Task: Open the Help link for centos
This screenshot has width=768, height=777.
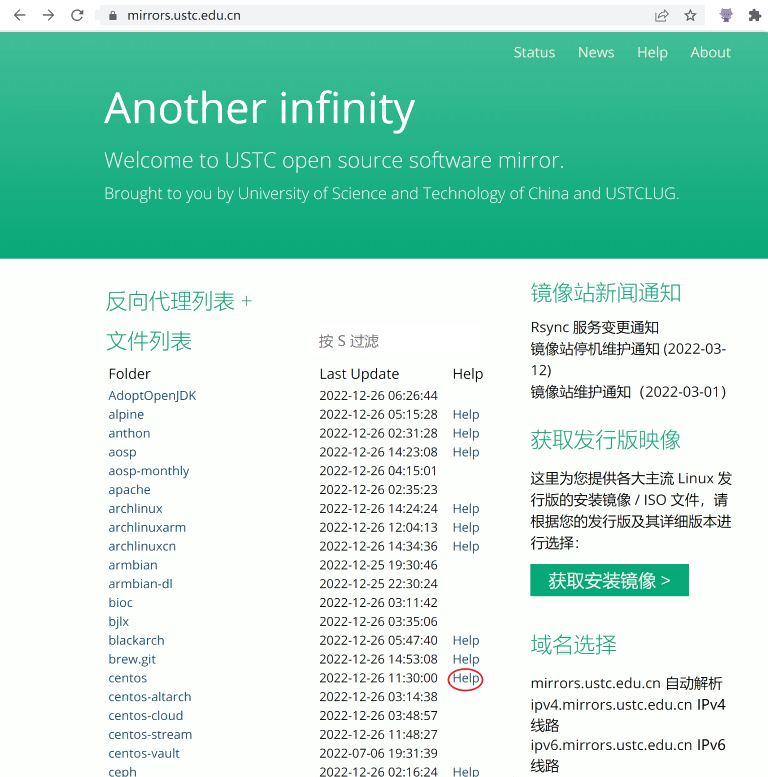Action: 466,678
